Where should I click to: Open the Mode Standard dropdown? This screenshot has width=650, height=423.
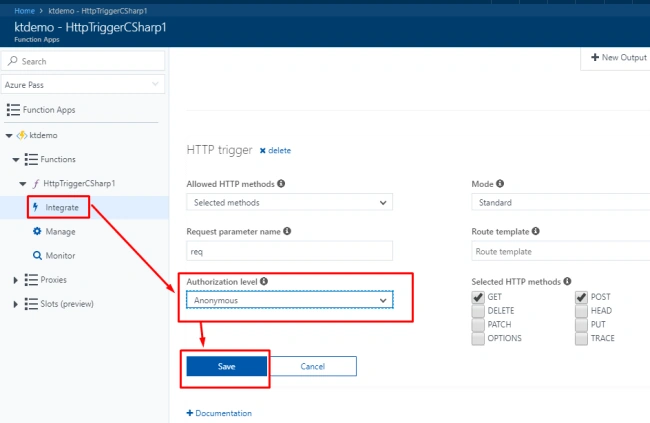point(560,202)
